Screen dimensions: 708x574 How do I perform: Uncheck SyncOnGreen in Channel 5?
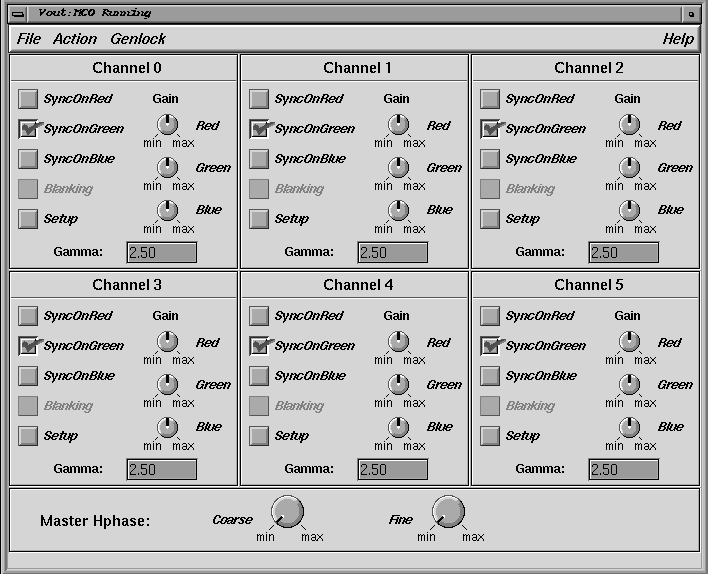click(490, 346)
